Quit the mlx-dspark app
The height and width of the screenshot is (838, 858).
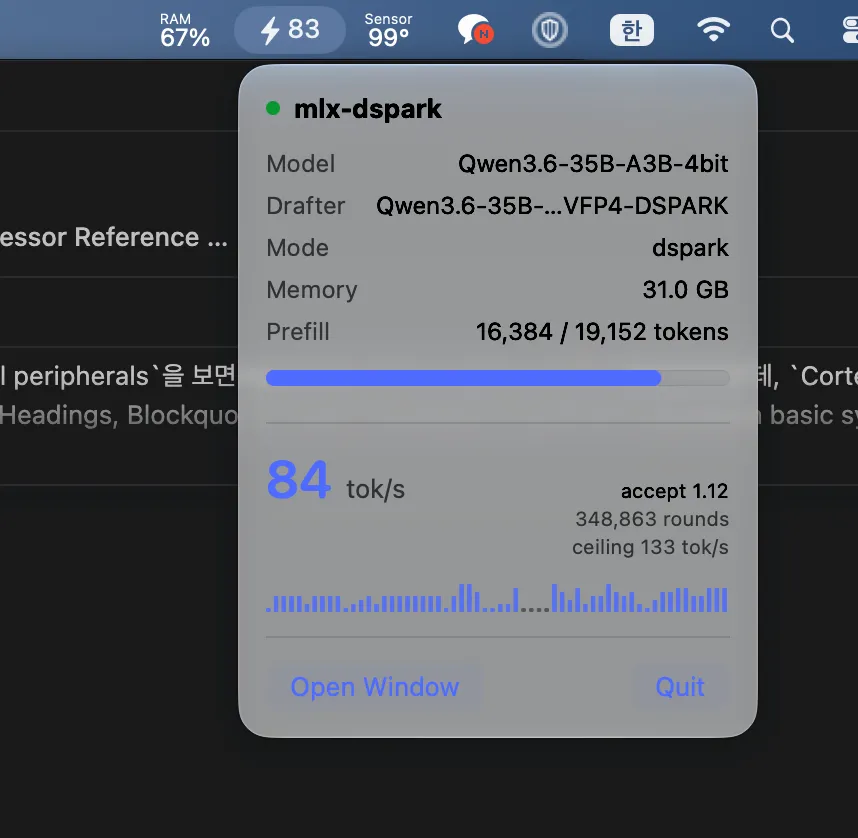(x=680, y=686)
